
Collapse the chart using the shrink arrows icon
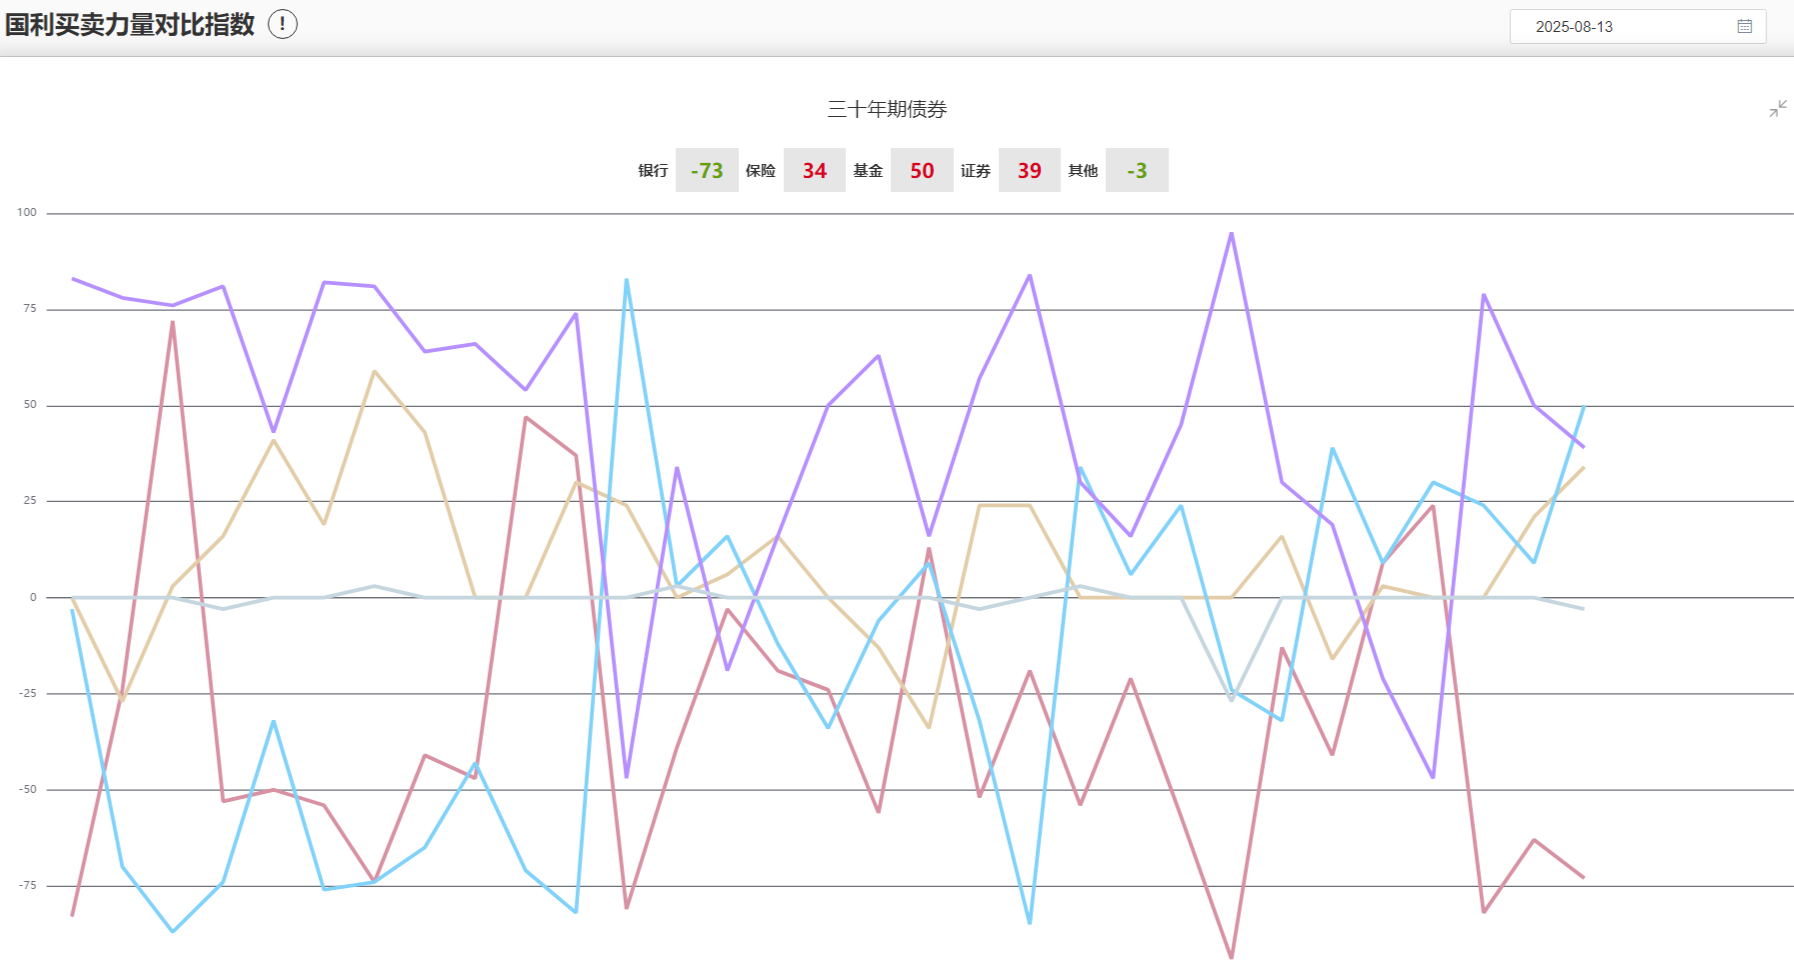(x=1777, y=109)
